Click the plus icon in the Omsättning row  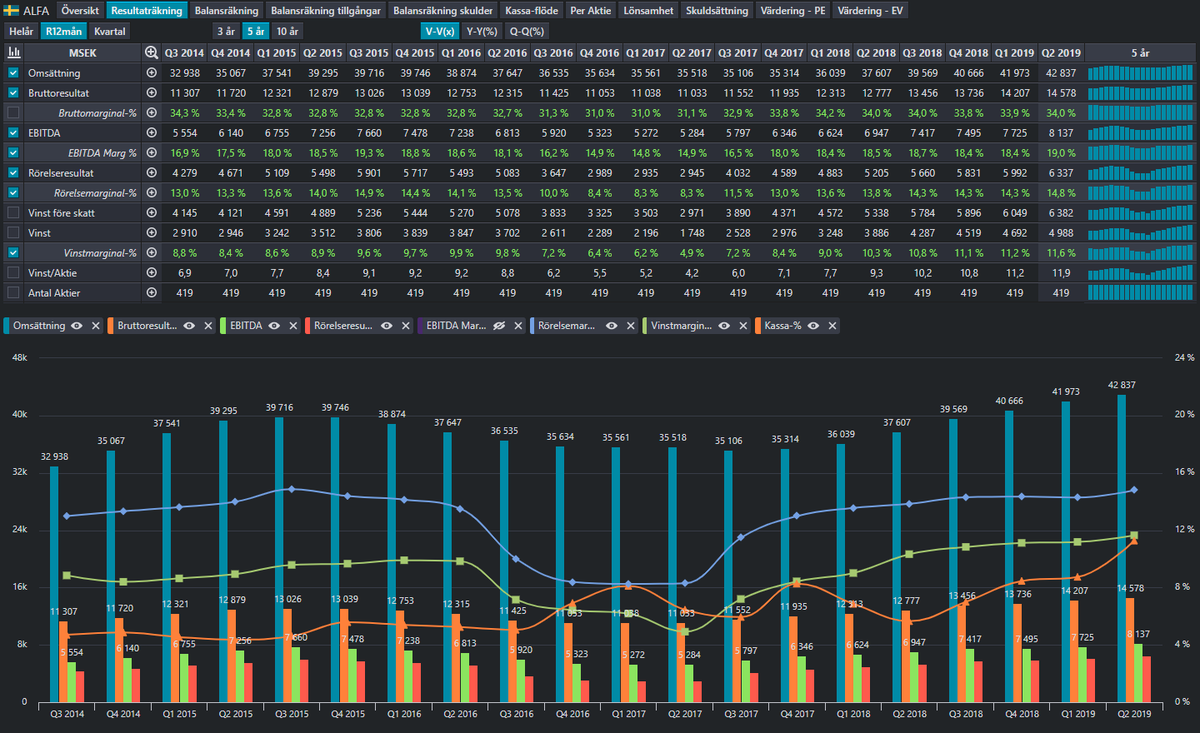pos(152,73)
